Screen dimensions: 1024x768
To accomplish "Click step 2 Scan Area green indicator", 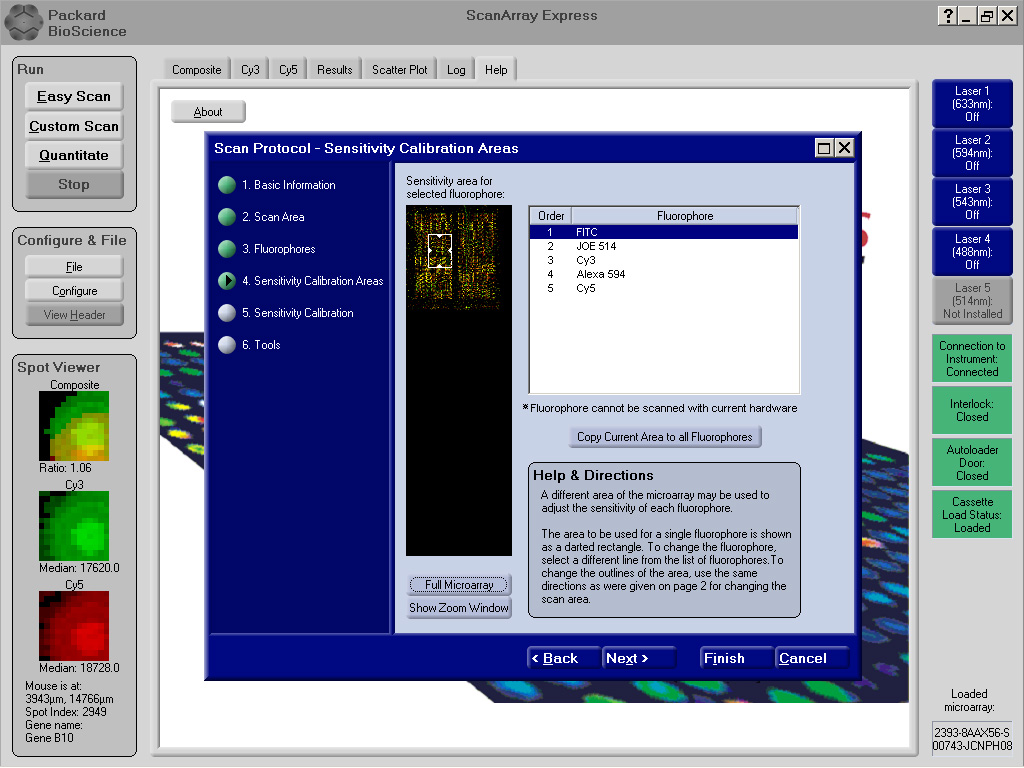I will pos(227,217).
